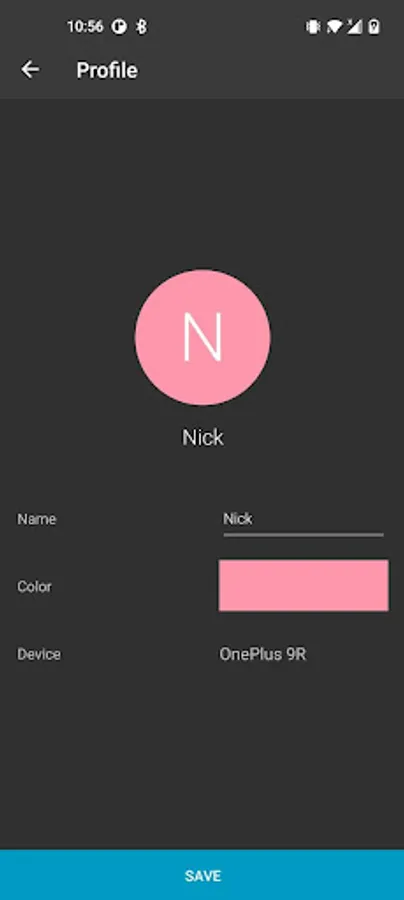Open the pink Color swatch picker
This screenshot has height=900, width=404.
click(304, 585)
